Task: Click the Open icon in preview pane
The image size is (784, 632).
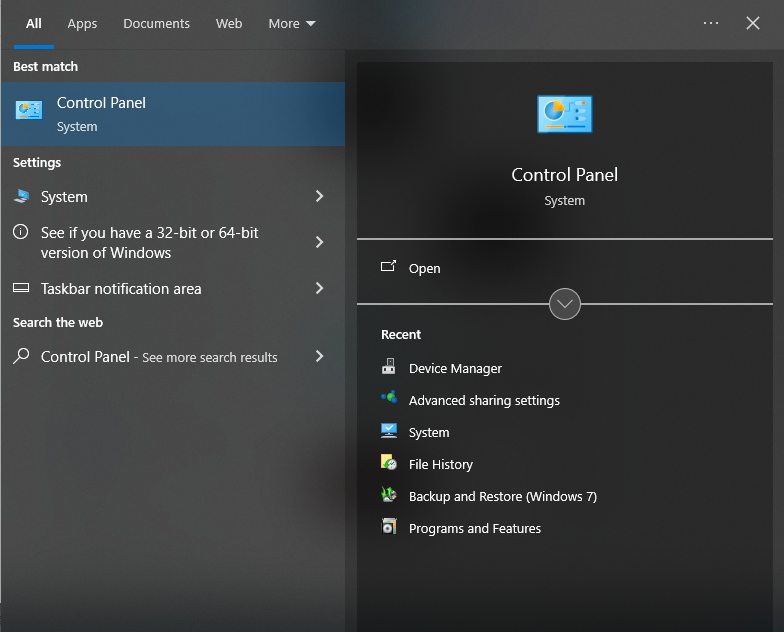Action: [388, 266]
